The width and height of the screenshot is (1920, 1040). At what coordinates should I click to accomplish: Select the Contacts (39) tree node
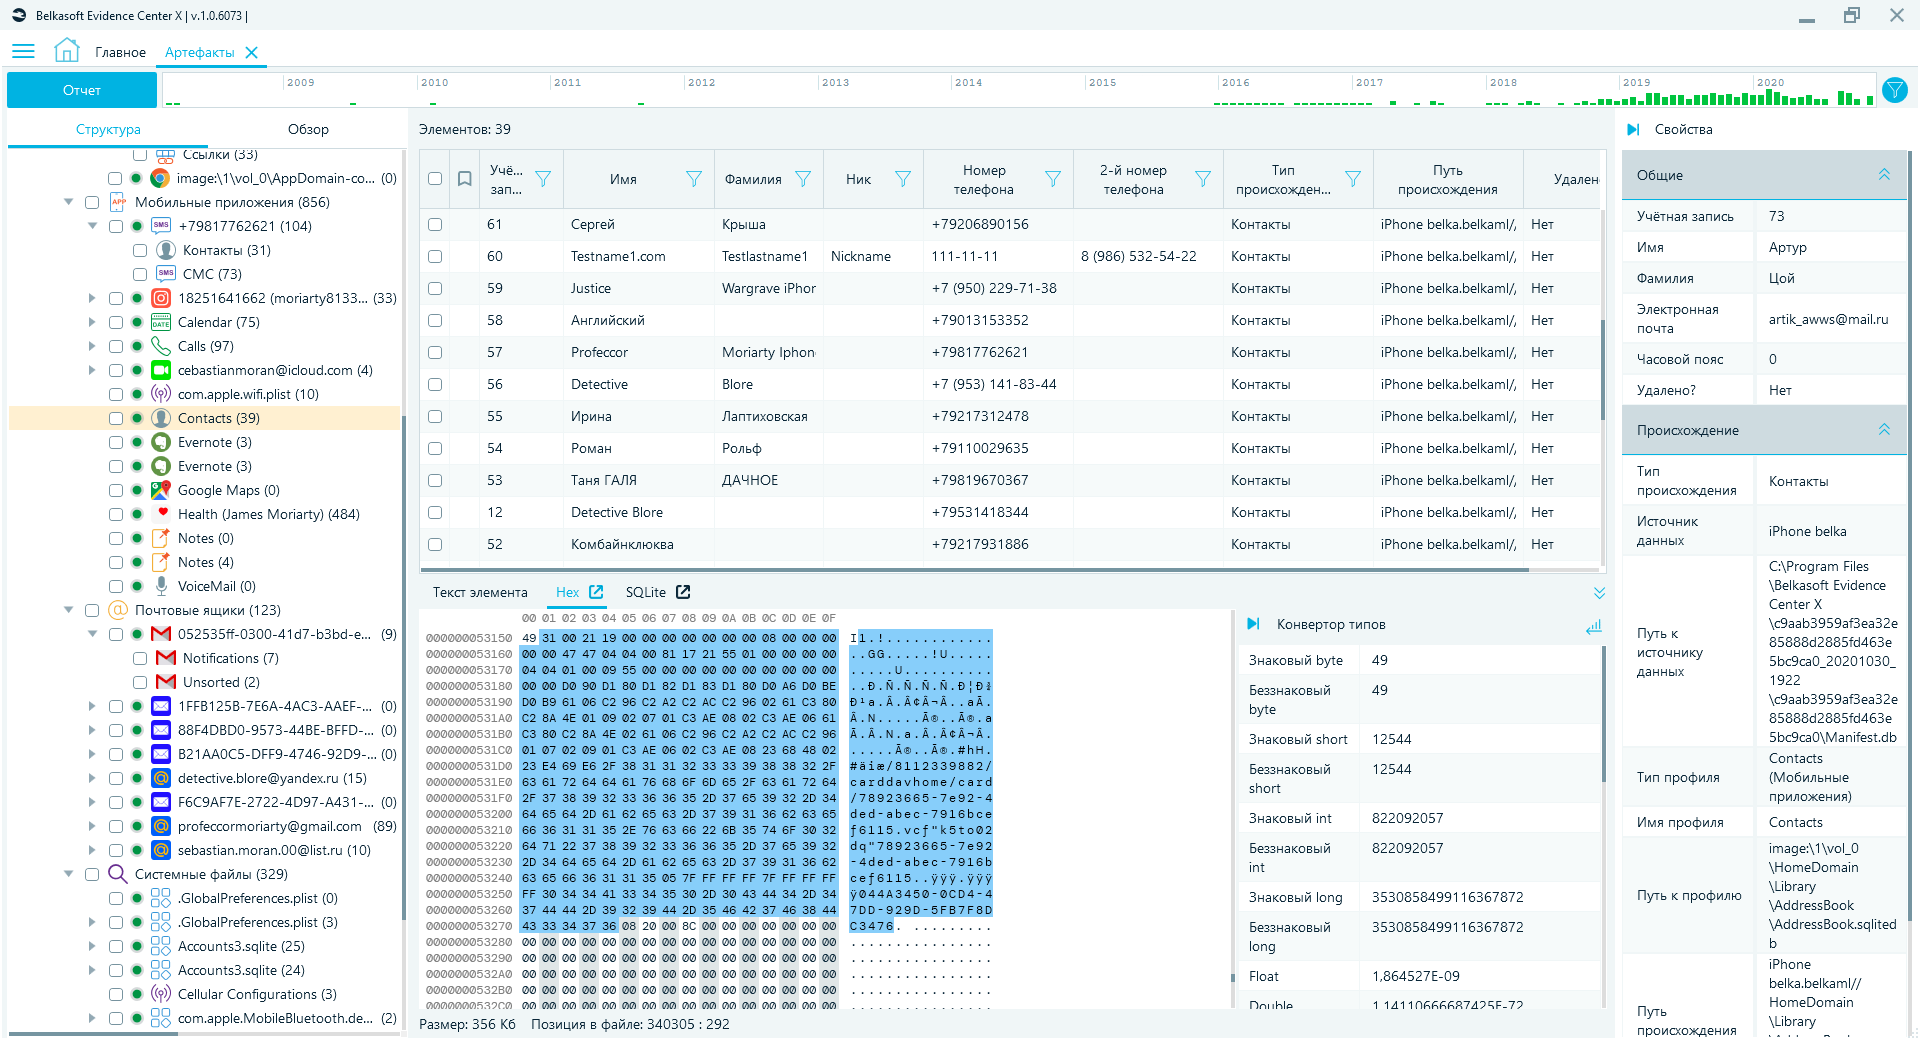point(218,418)
